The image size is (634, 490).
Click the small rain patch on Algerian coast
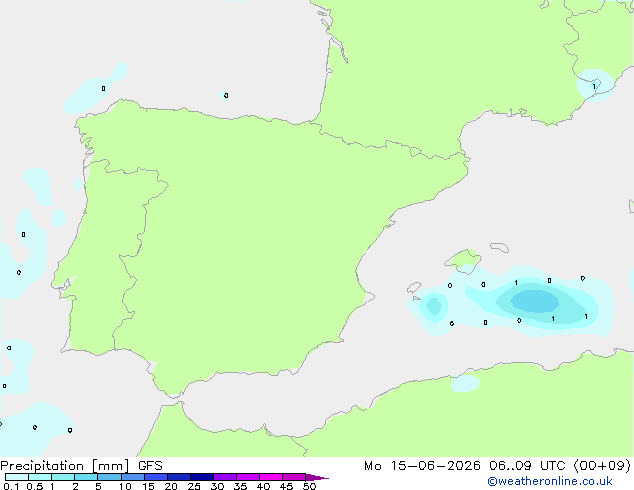(465, 383)
